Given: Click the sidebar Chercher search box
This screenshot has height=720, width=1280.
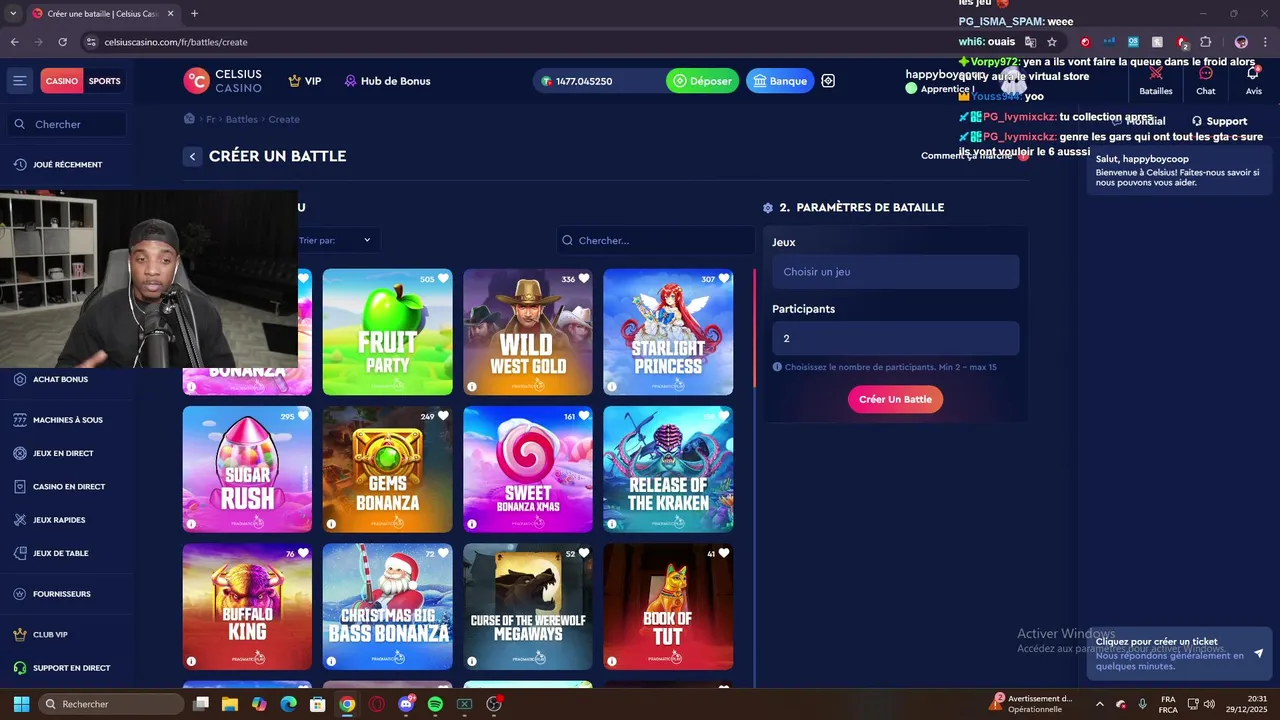Looking at the screenshot, I should pyautogui.click(x=68, y=124).
